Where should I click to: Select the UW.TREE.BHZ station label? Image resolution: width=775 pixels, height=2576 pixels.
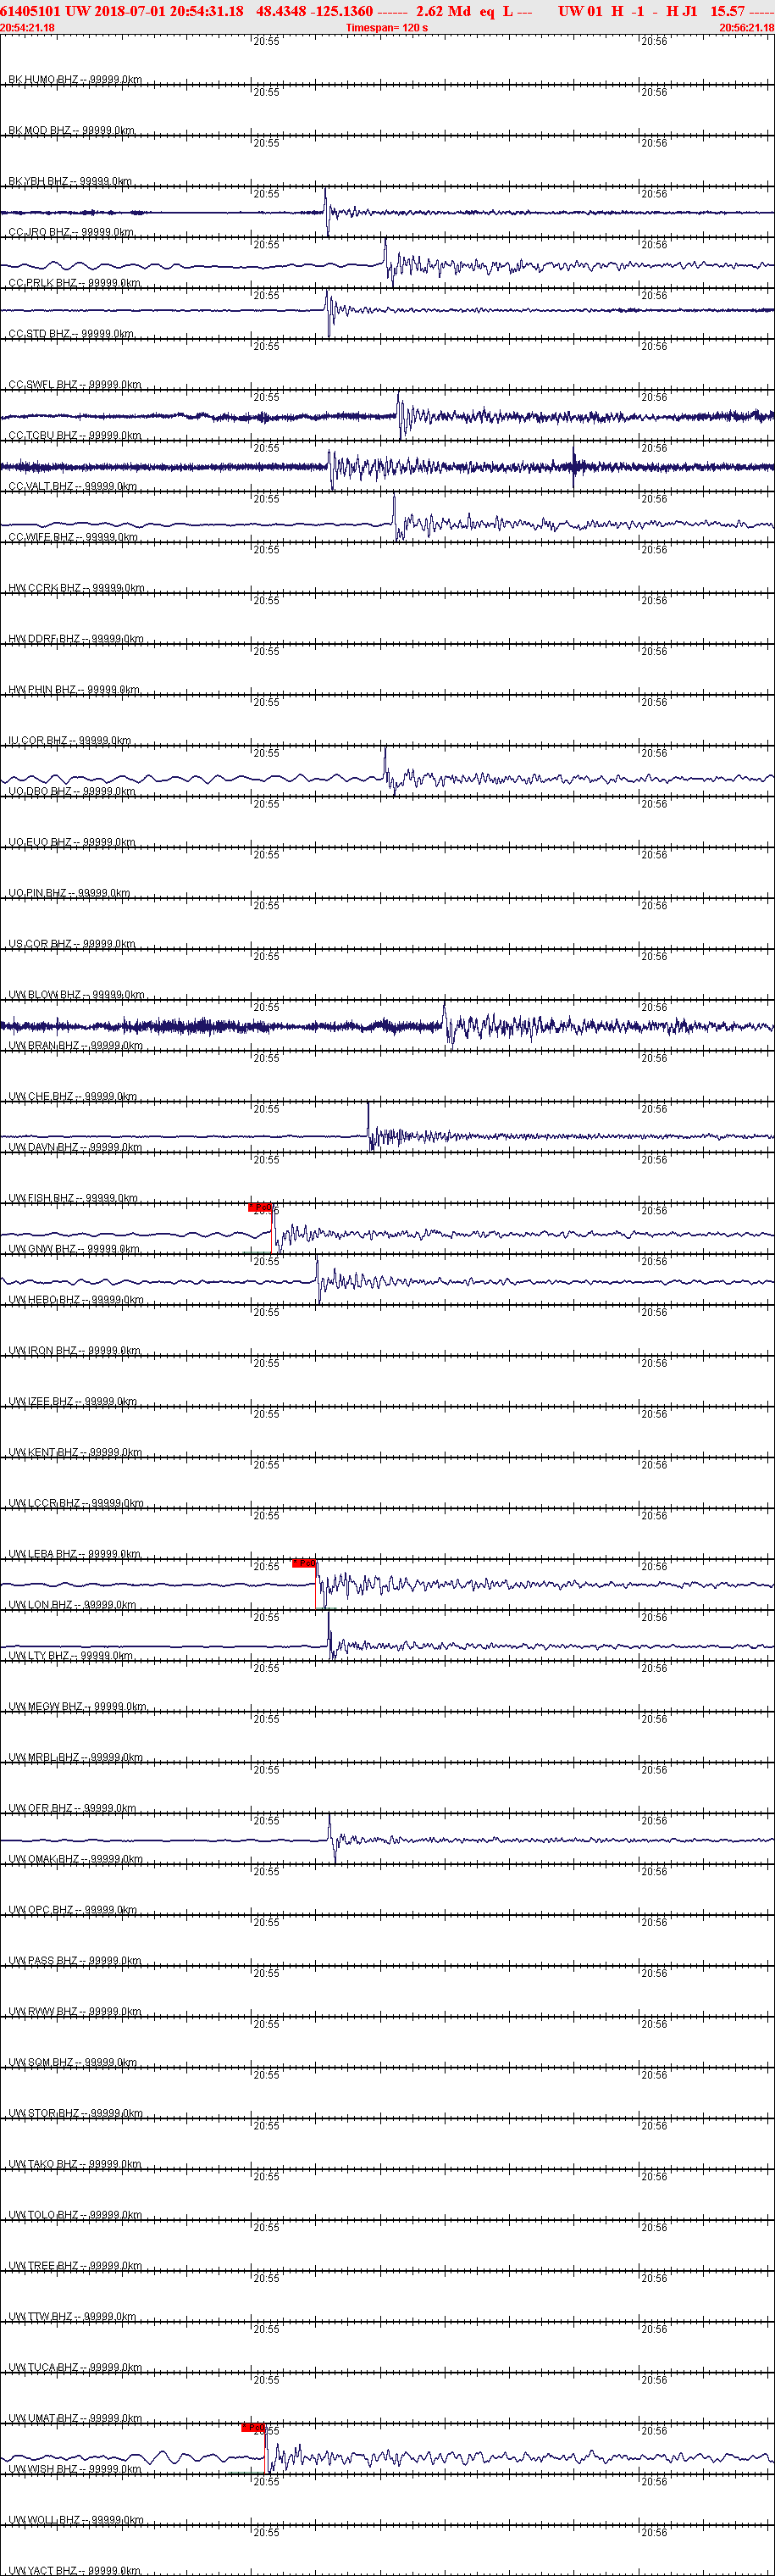pyautogui.click(x=75, y=2266)
